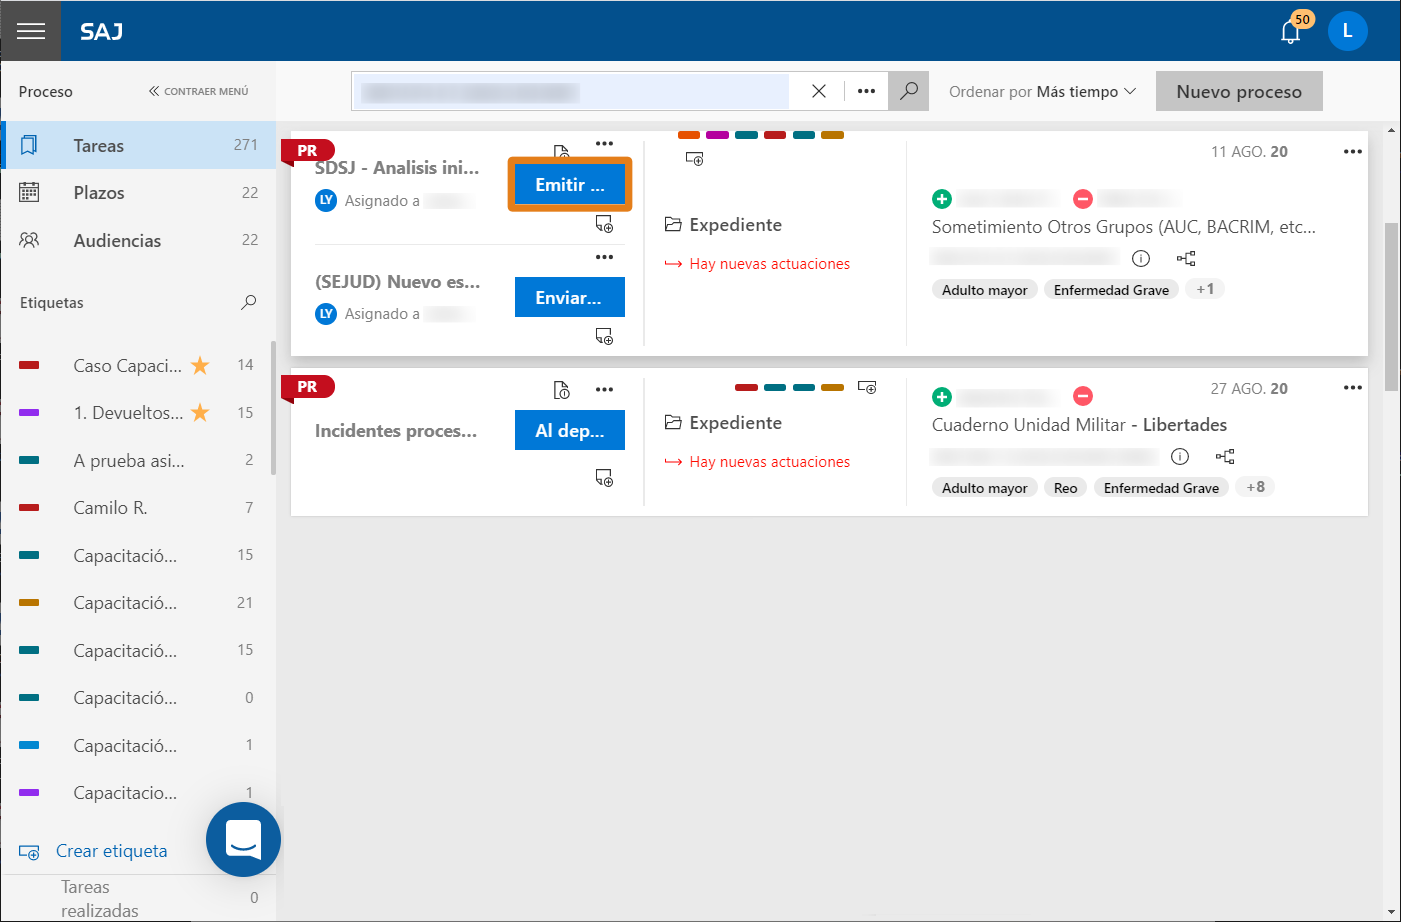Click red color swatch of Camilo R.
Screen dimensions: 1401x922
[x=29, y=508]
